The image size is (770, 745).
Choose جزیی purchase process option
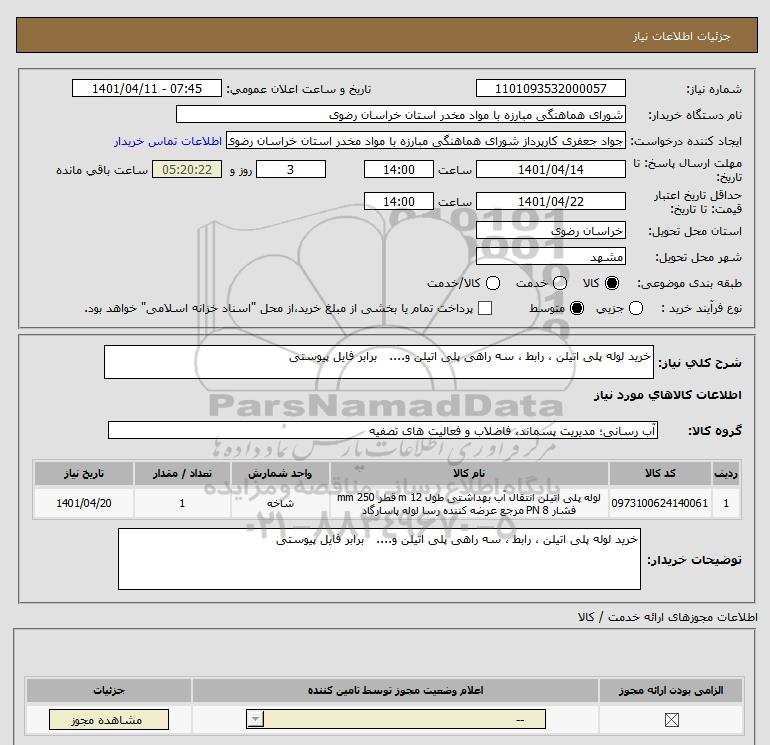pos(636,308)
